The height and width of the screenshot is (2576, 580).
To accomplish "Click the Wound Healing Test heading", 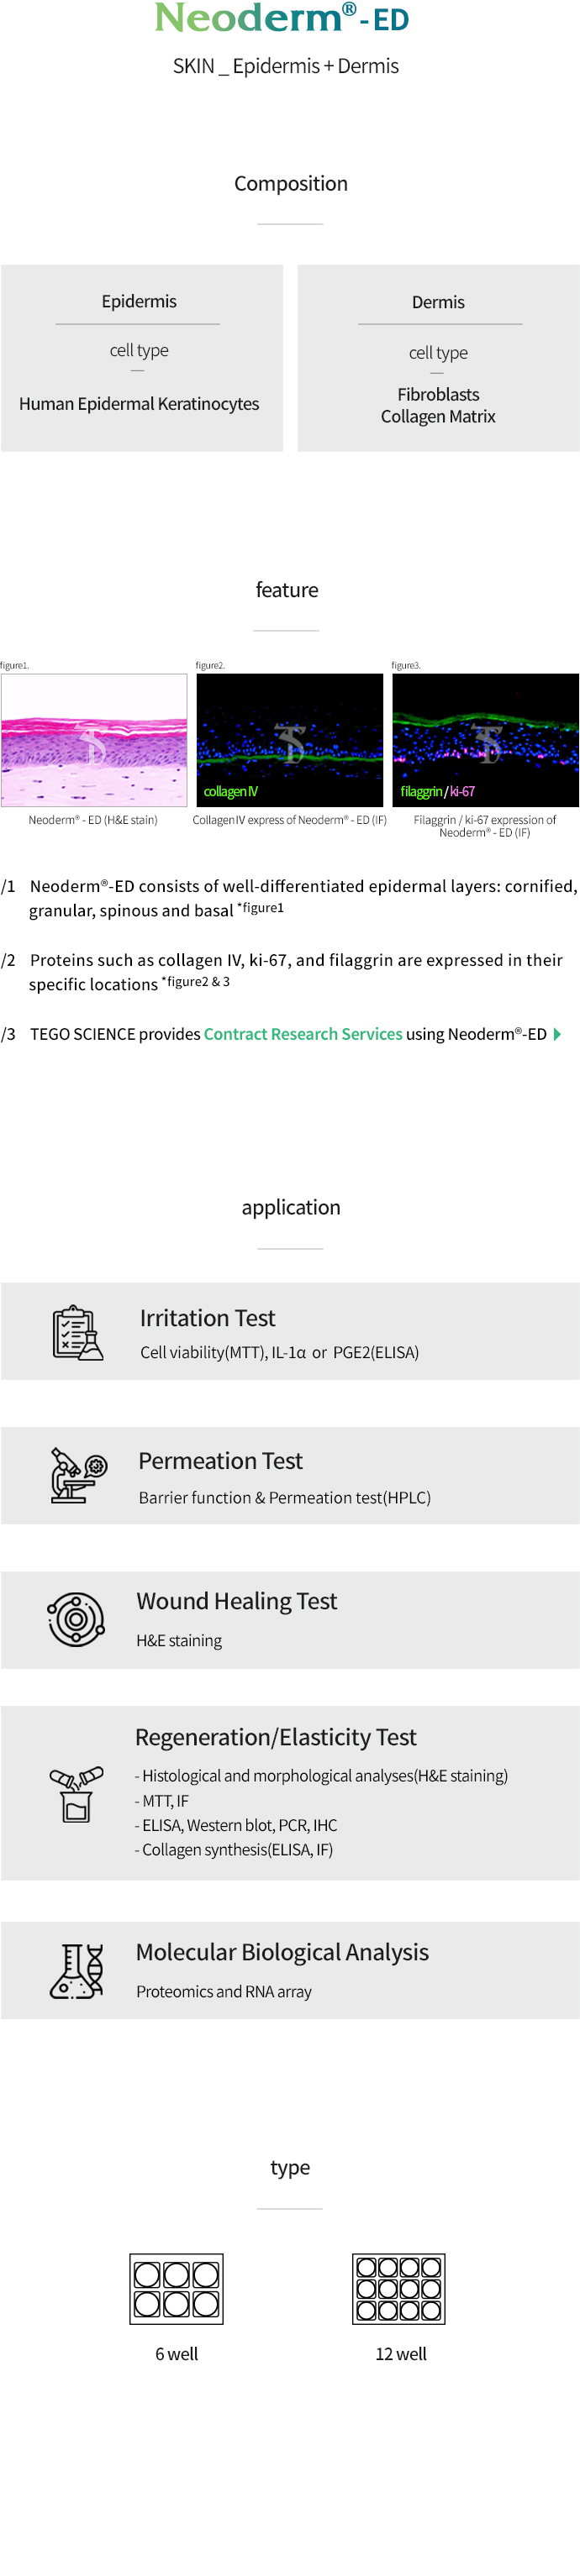I will (237, 1601).
